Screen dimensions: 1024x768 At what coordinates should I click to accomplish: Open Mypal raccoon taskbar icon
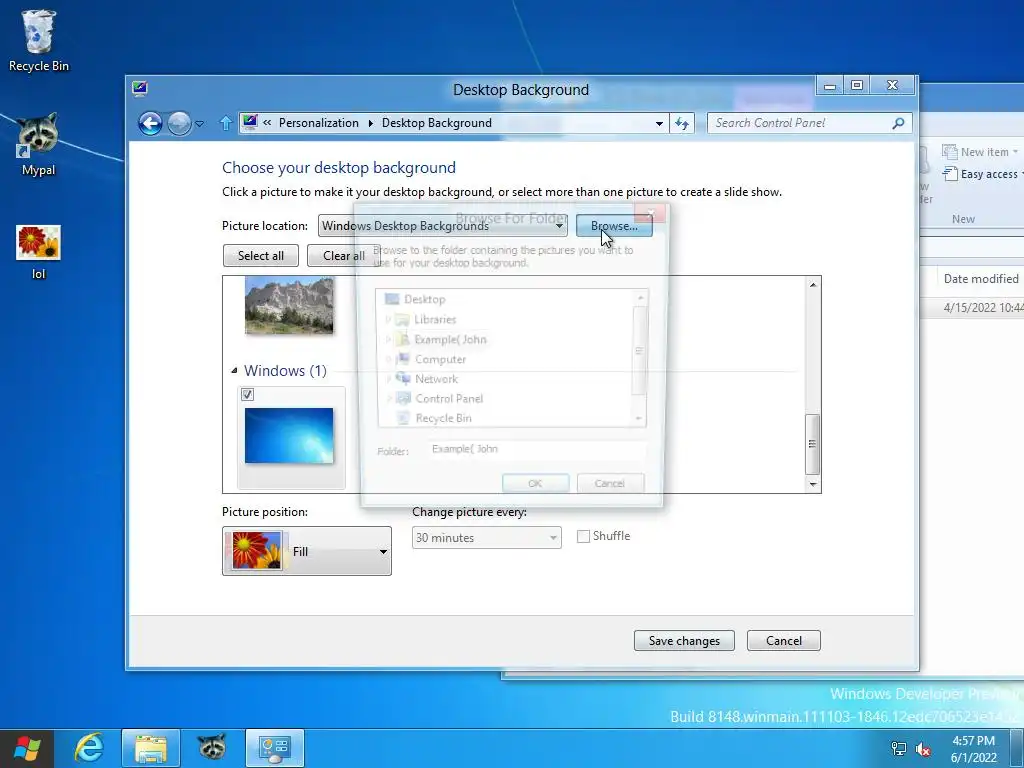(212, 748)
